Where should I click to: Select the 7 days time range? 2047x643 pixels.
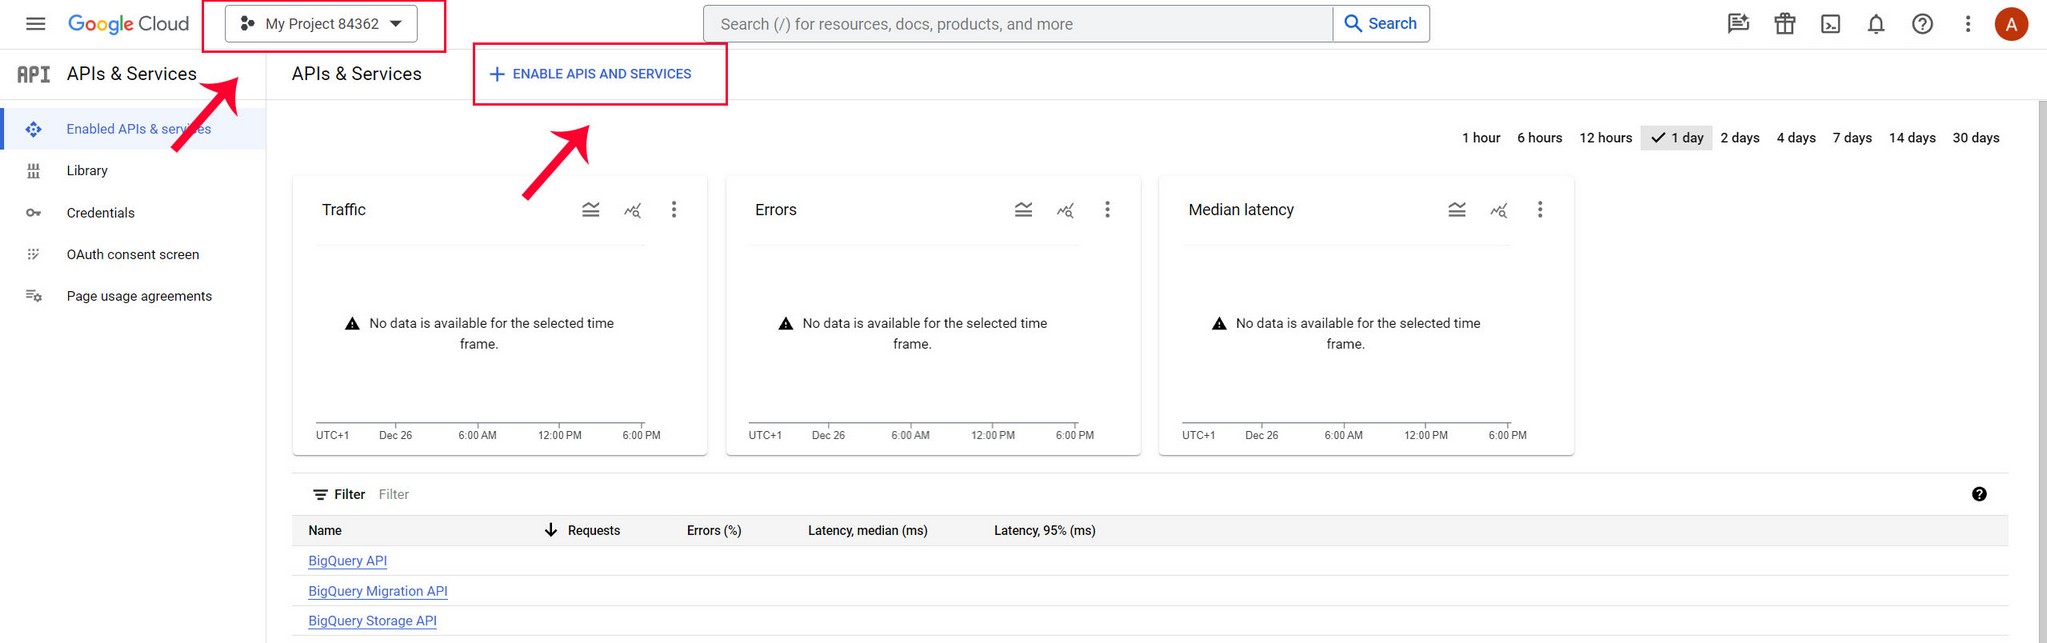tap(1852, 138)
